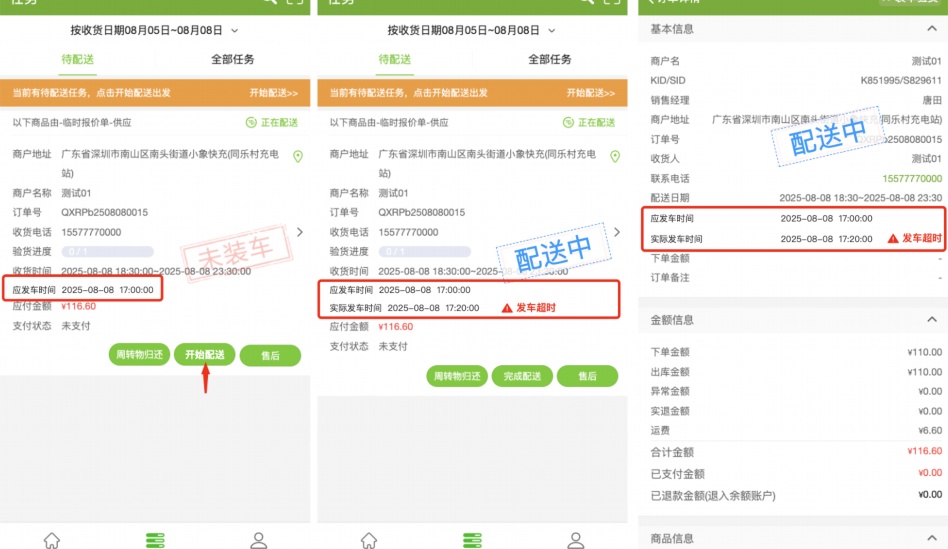Switch to 全部任务 tab on the 未装车 screen

[x=232, y=60]
